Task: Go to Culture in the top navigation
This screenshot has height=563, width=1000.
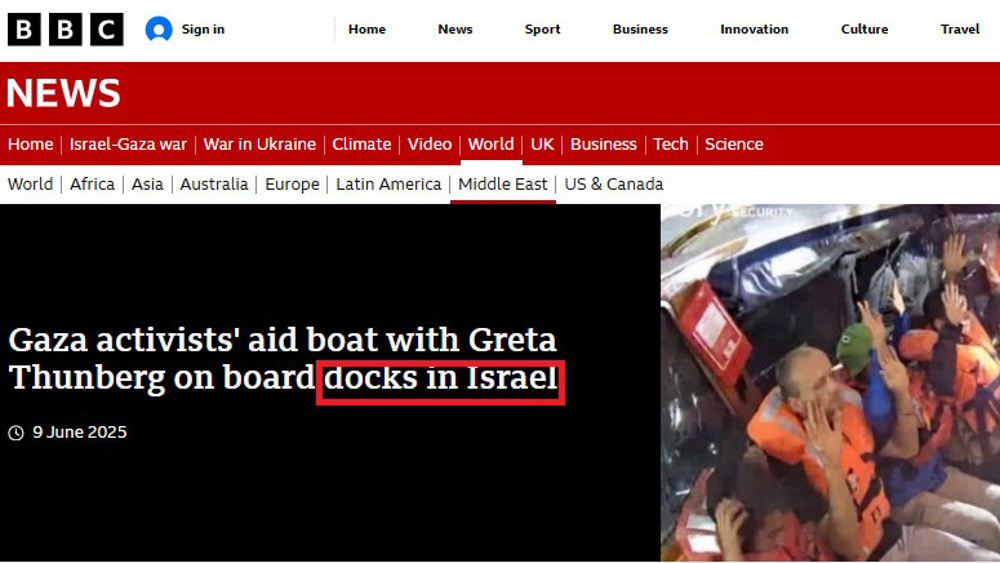Action: point(864,29)
